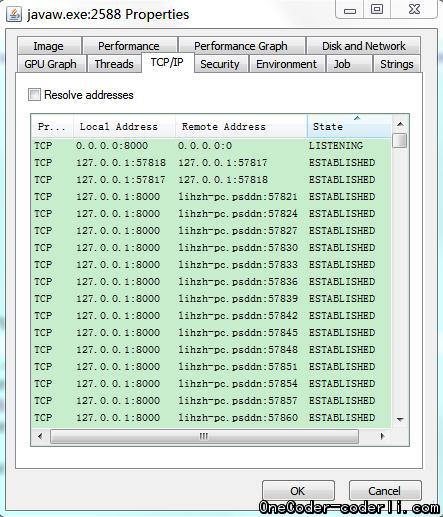View the Security tab
Viewport: 443px width, 517px height.
coord(220,64)
